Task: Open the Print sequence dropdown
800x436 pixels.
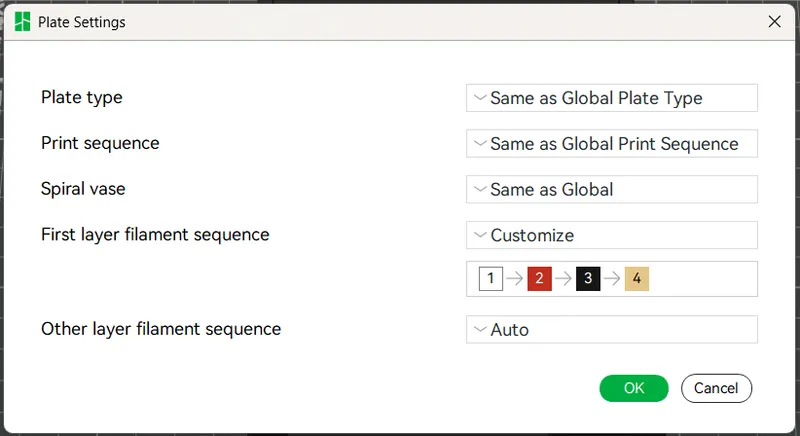Action: (x=612, y=144)
